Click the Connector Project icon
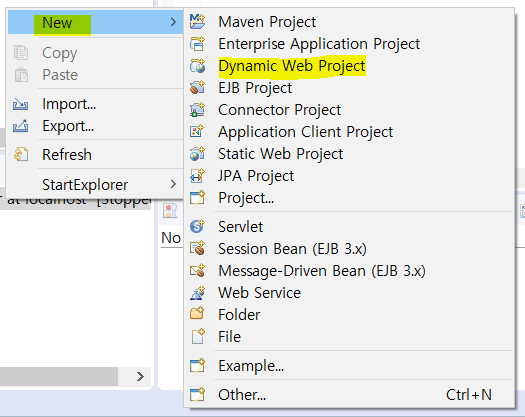Image resolution: width=525 pixels, height=417 pixels. [x=197, y=110]
